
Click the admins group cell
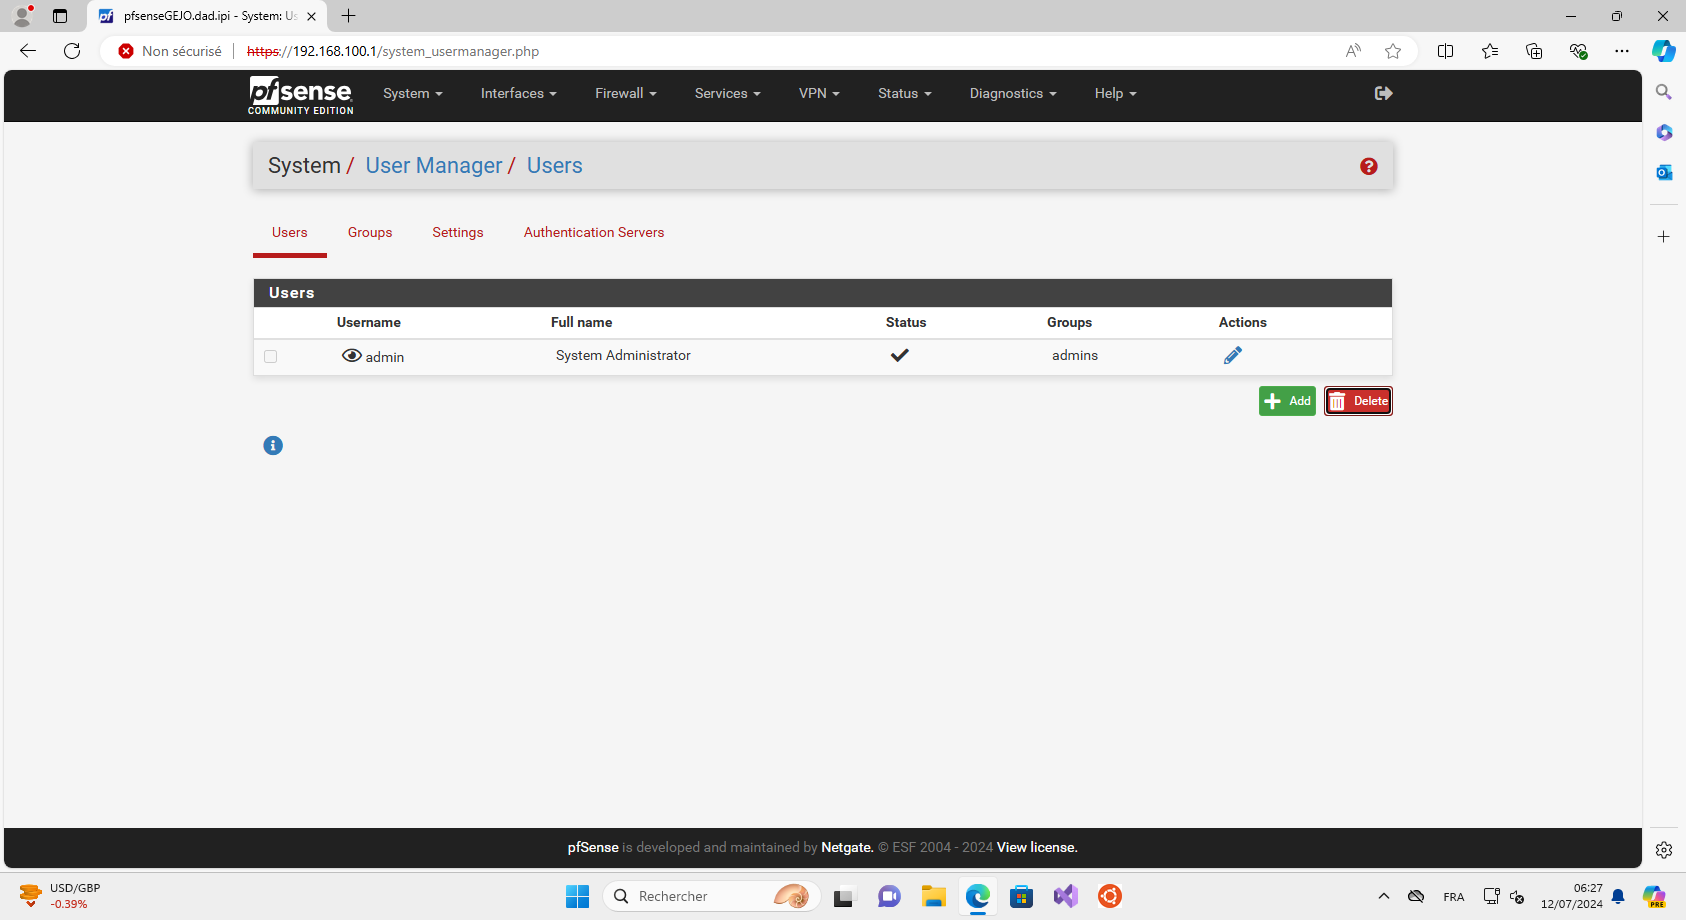point(1075,355)
